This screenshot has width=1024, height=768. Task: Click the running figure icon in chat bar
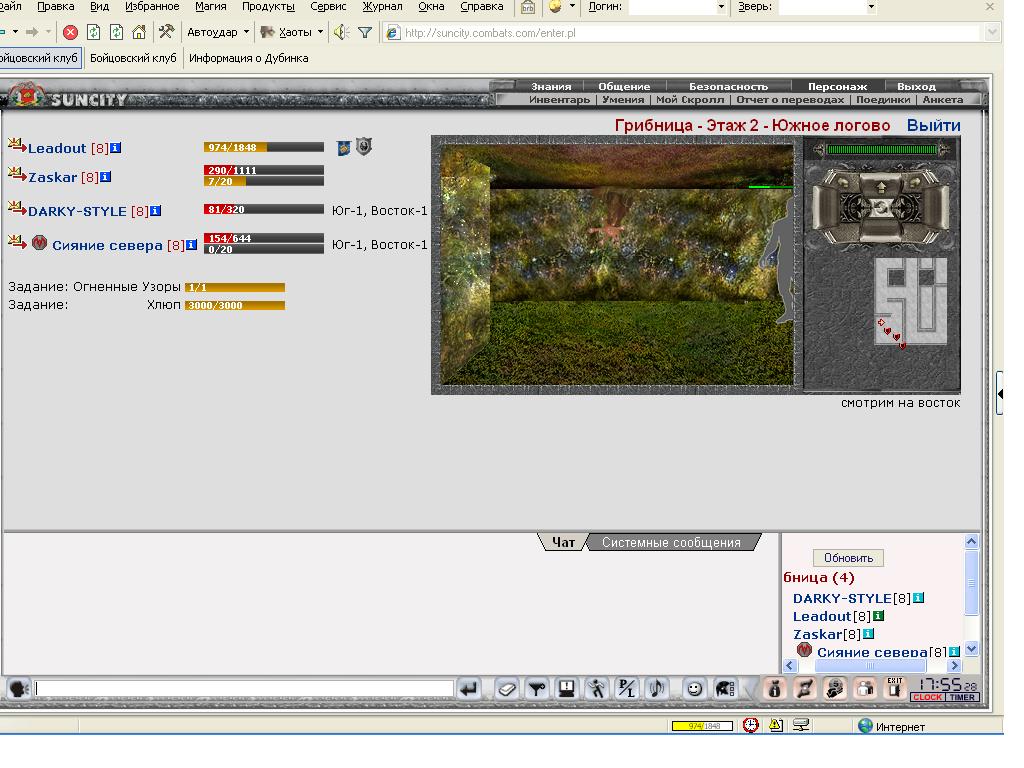[596, 688]
